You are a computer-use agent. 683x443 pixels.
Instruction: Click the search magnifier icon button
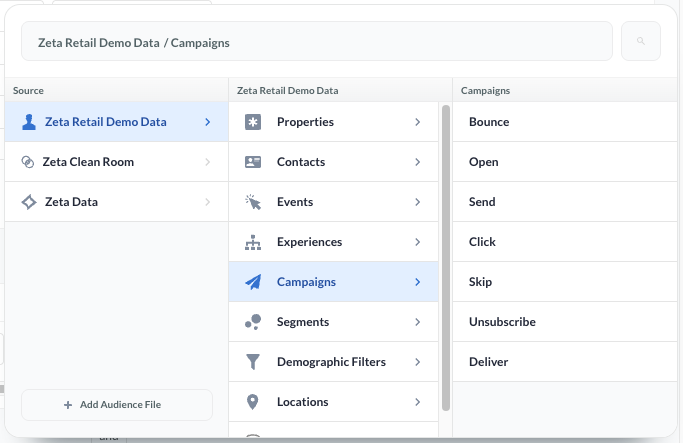click(640, 41)
